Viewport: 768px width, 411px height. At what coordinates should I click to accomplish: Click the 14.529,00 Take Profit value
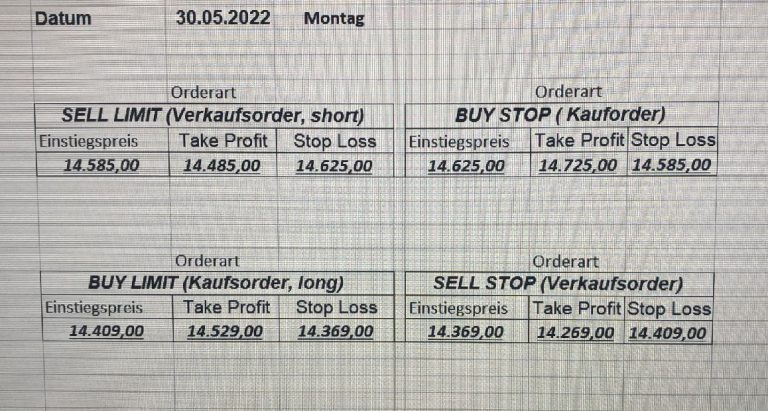point(226,331)
